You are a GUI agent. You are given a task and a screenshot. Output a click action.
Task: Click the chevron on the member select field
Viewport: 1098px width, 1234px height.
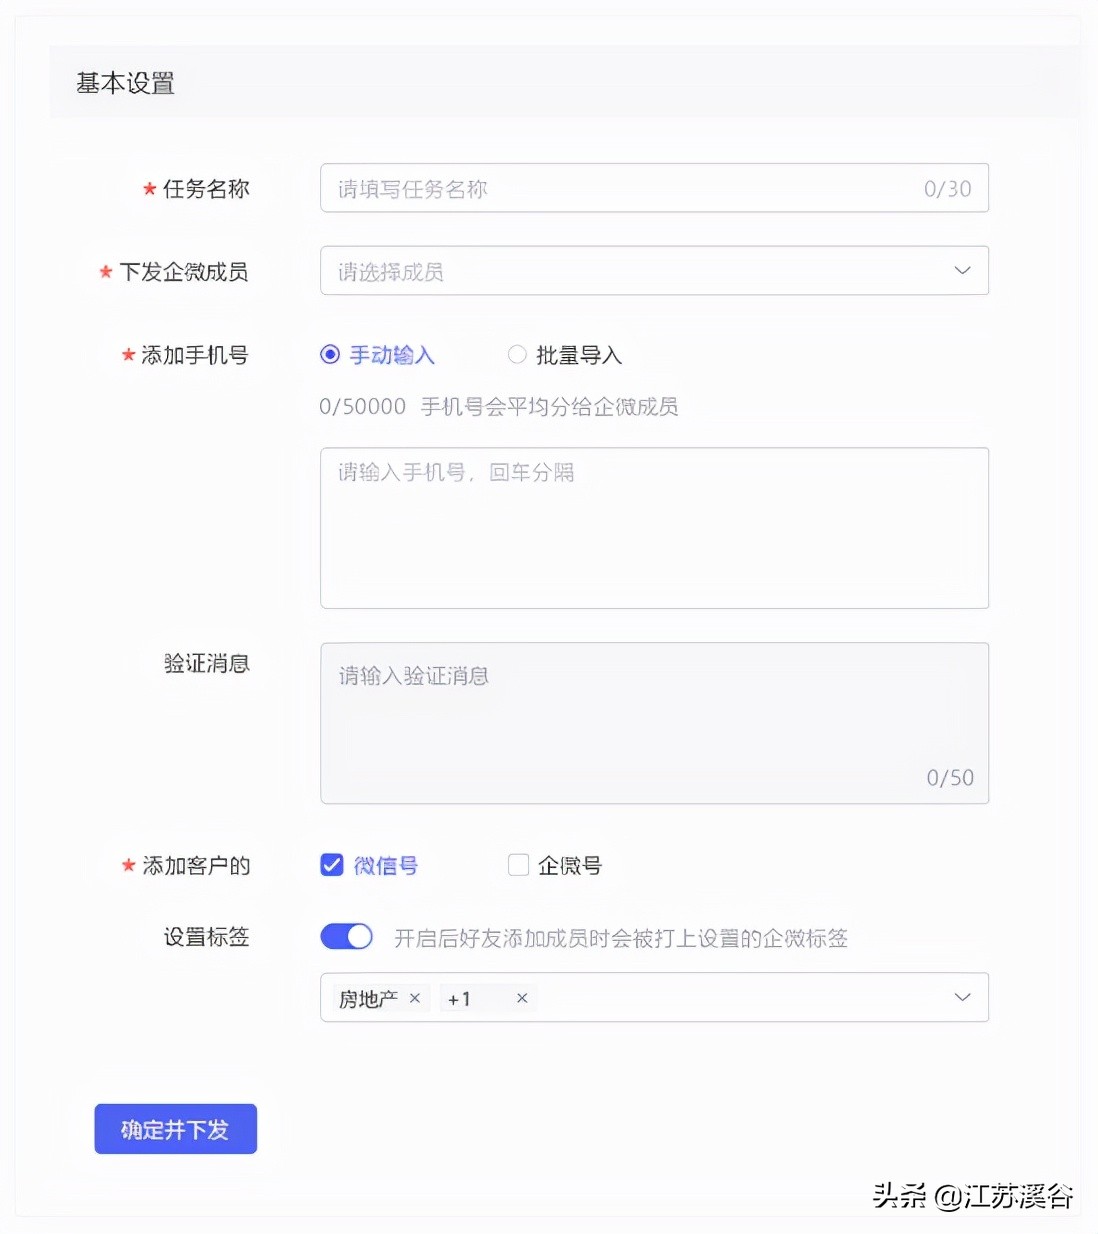(962, 270)
